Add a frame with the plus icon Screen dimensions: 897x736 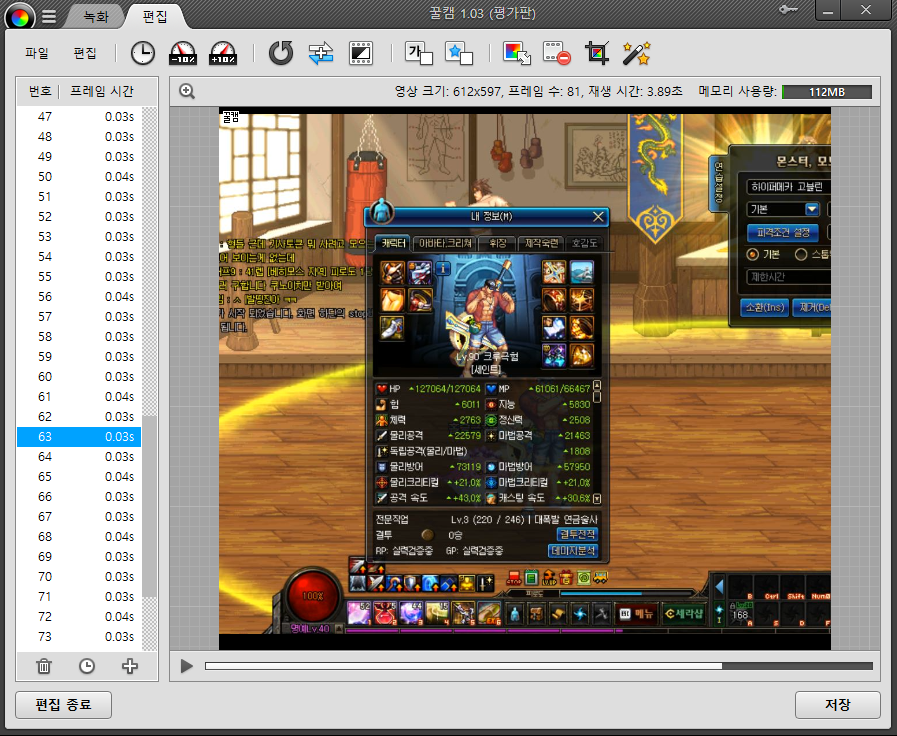(x=130, y=666)
